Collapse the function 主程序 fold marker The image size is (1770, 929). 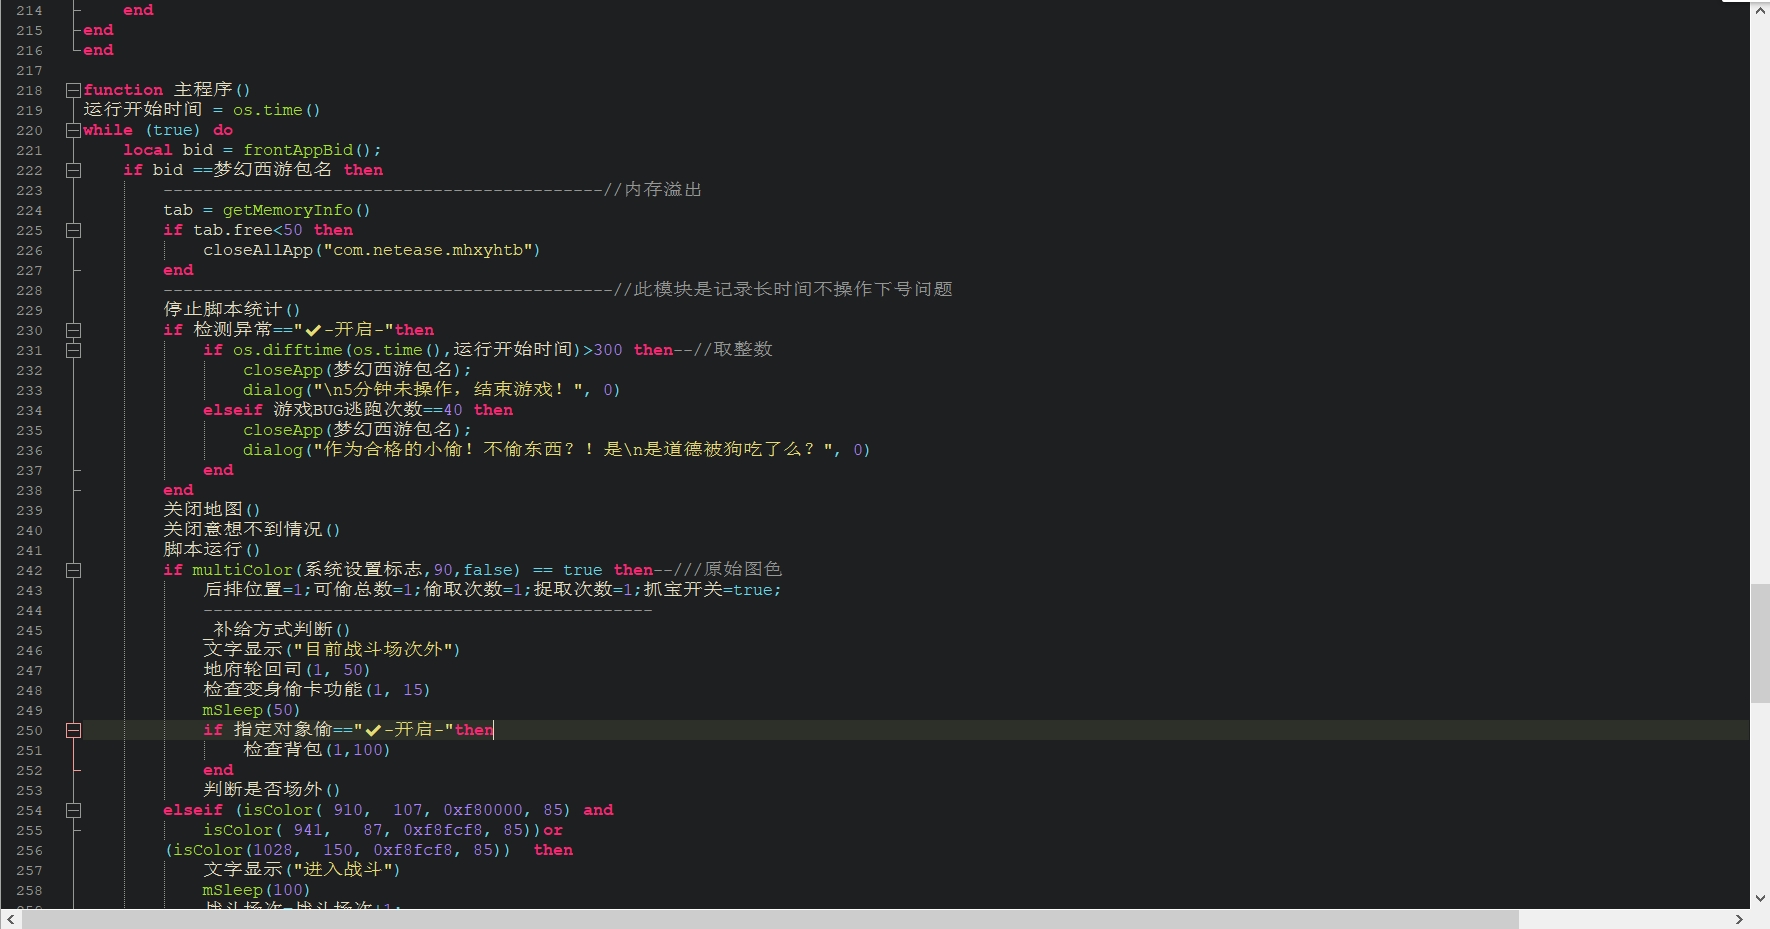(x=73, y=90)
